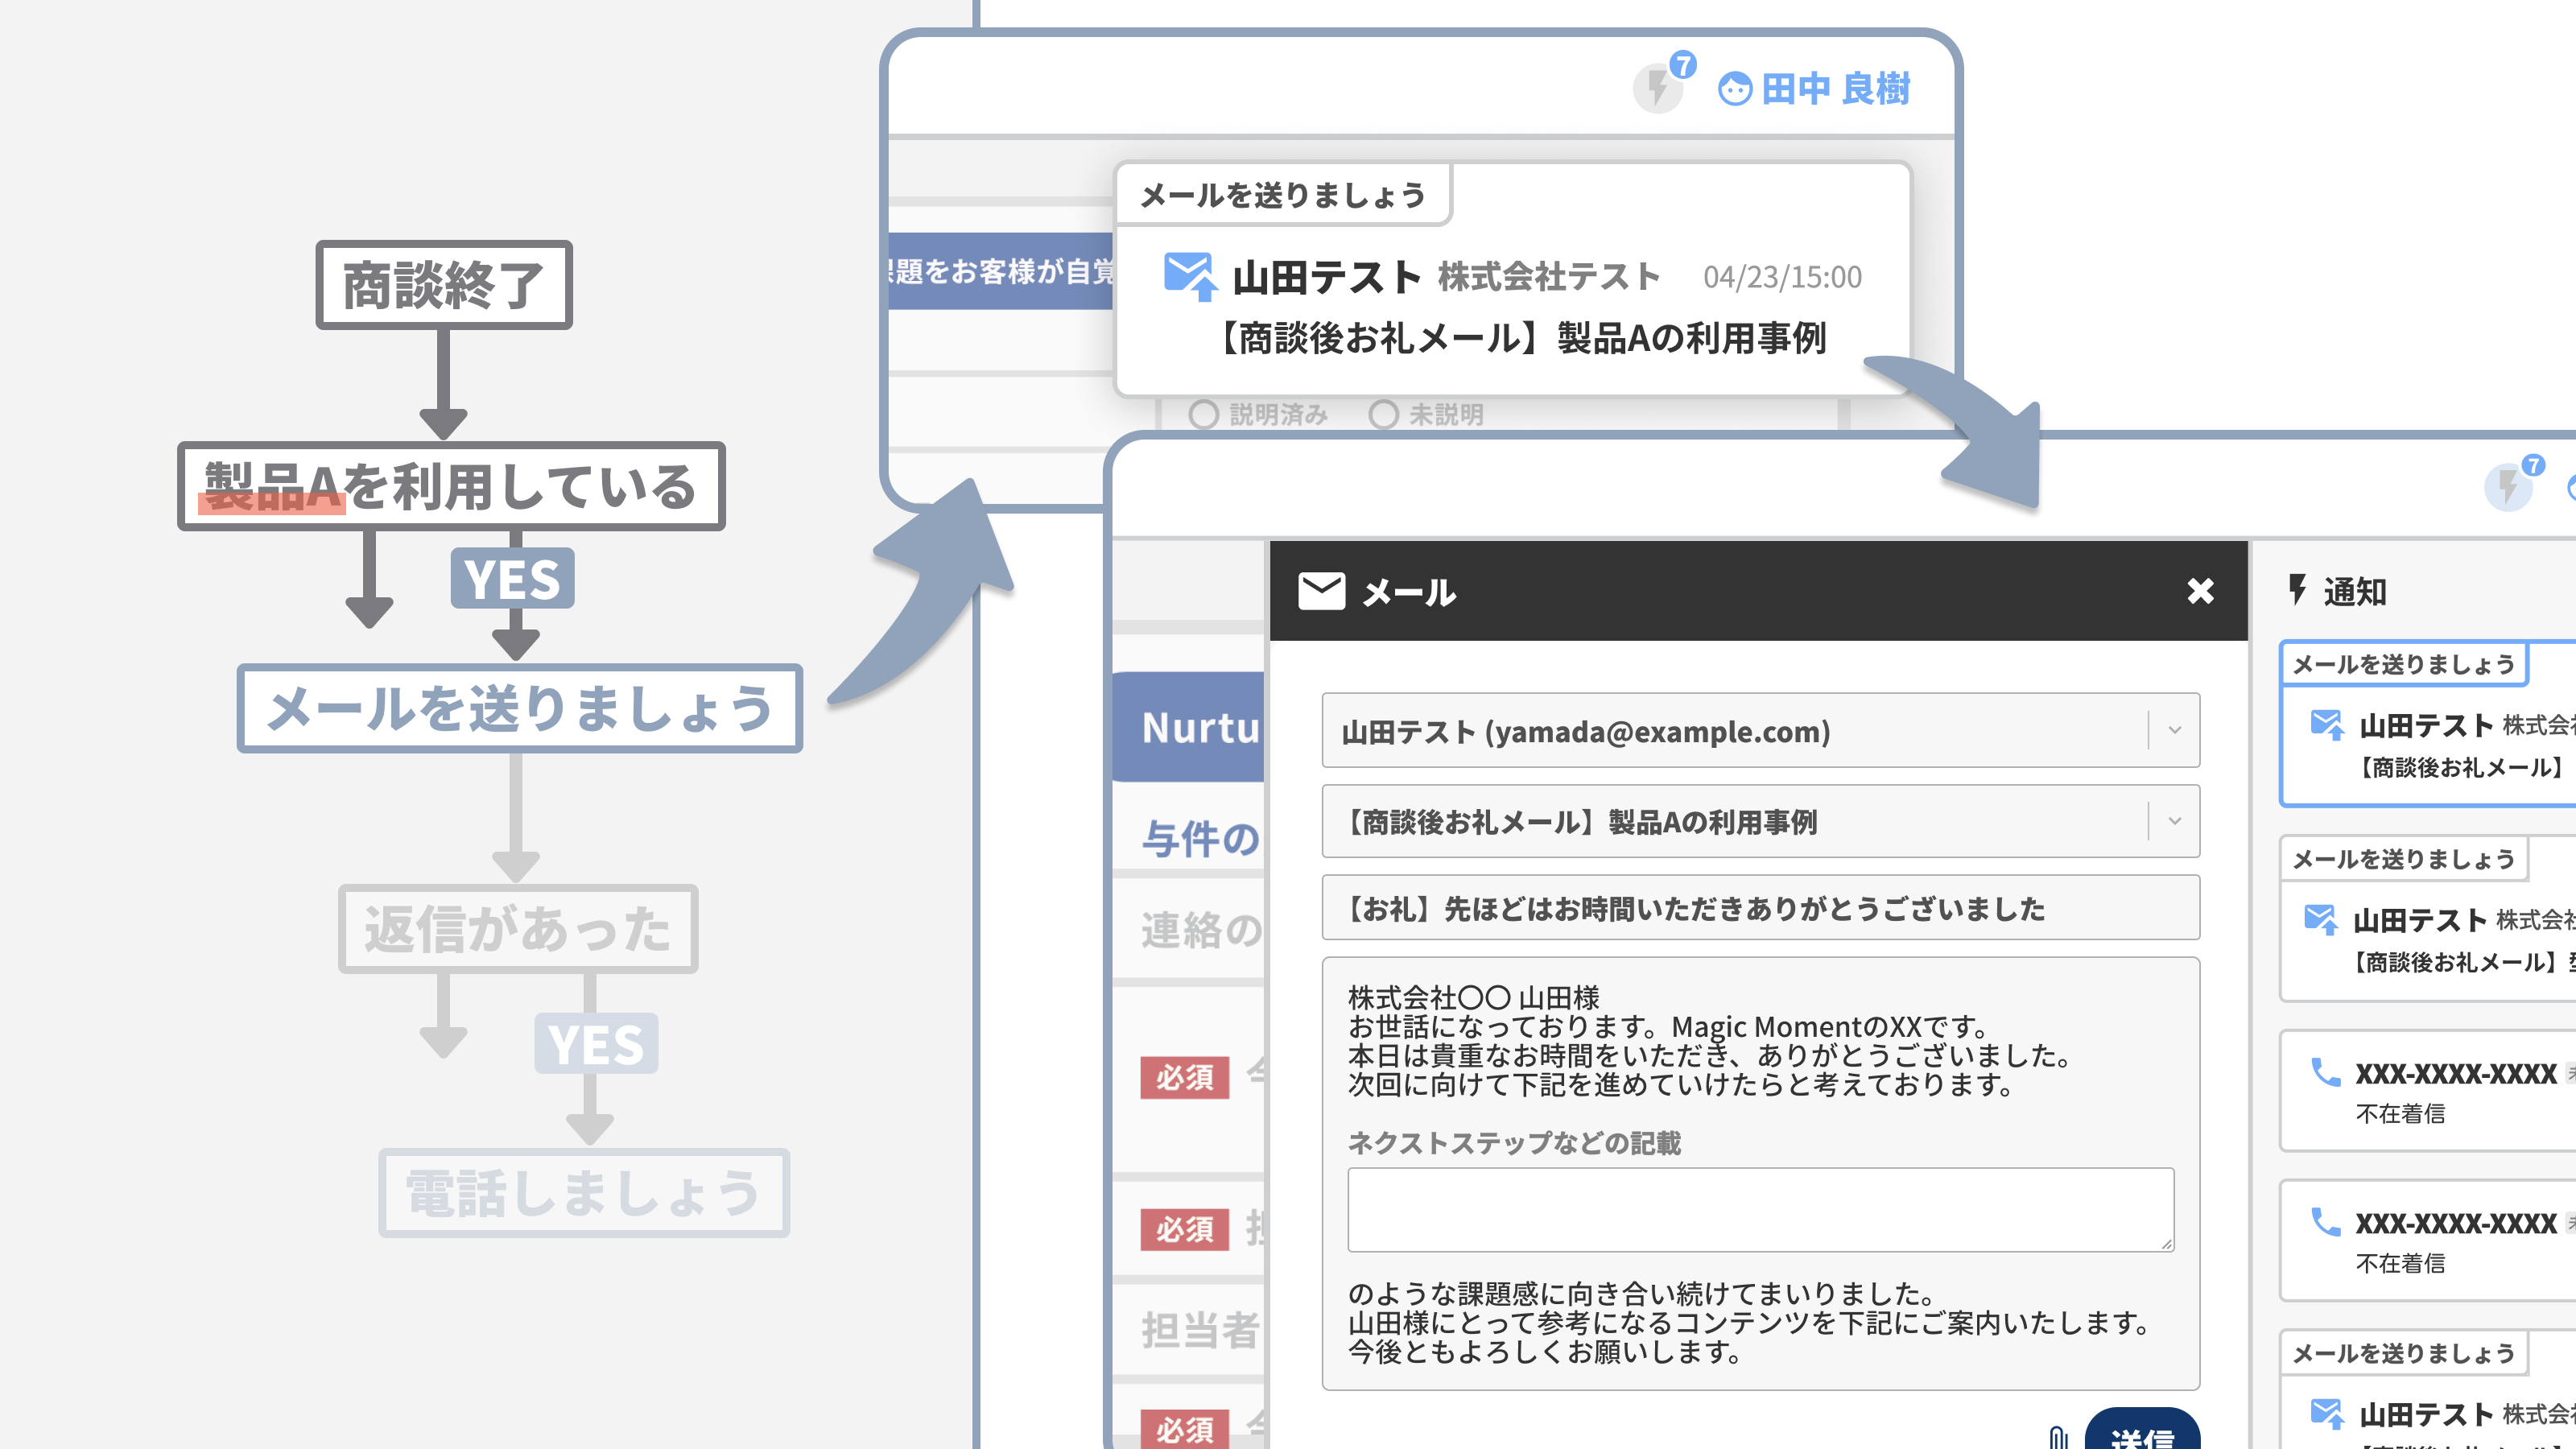Viewport: 2576px width, 1449px height.
Task: Click the second XXX-XXXX-XXXX phone number
Action: pos(2456,1222)
